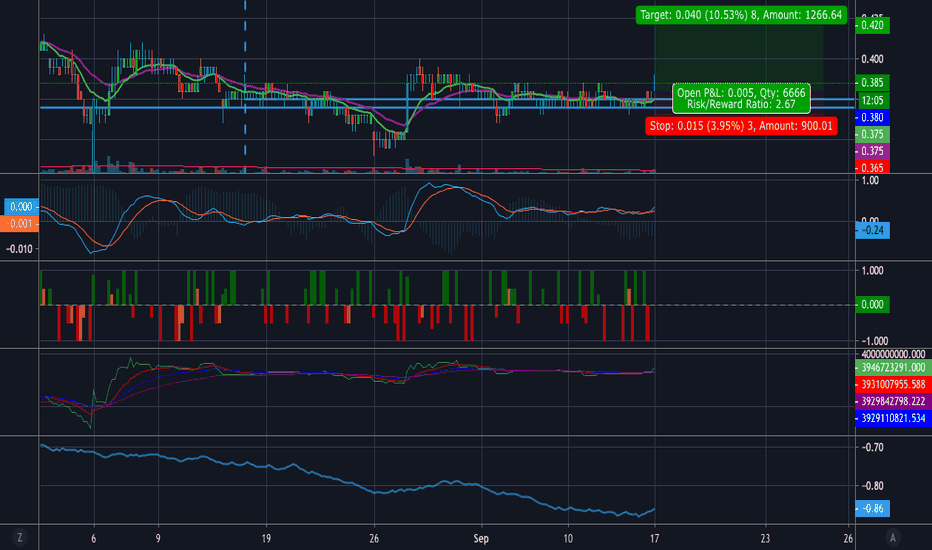This screenshot has width=932, height=550.
Task: Click the 12:05 countdown price label
Action: [x=872, y=100]
